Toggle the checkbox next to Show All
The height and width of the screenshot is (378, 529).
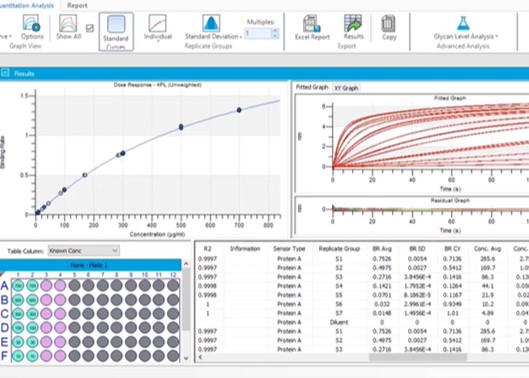coord(90,28)
